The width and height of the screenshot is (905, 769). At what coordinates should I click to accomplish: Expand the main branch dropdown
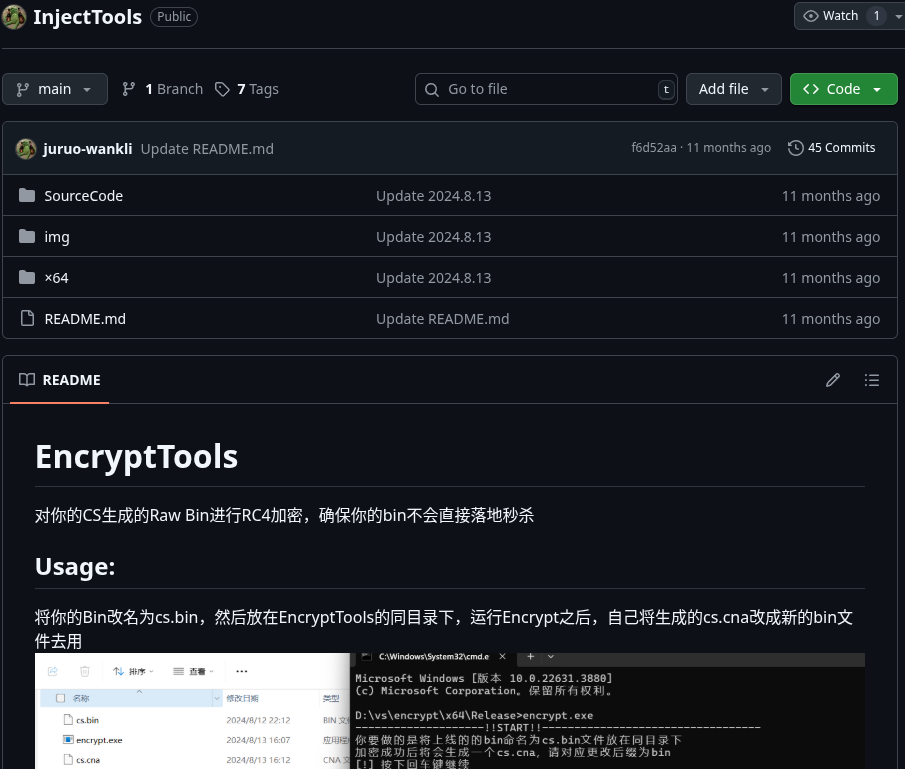tap(55, 89)
